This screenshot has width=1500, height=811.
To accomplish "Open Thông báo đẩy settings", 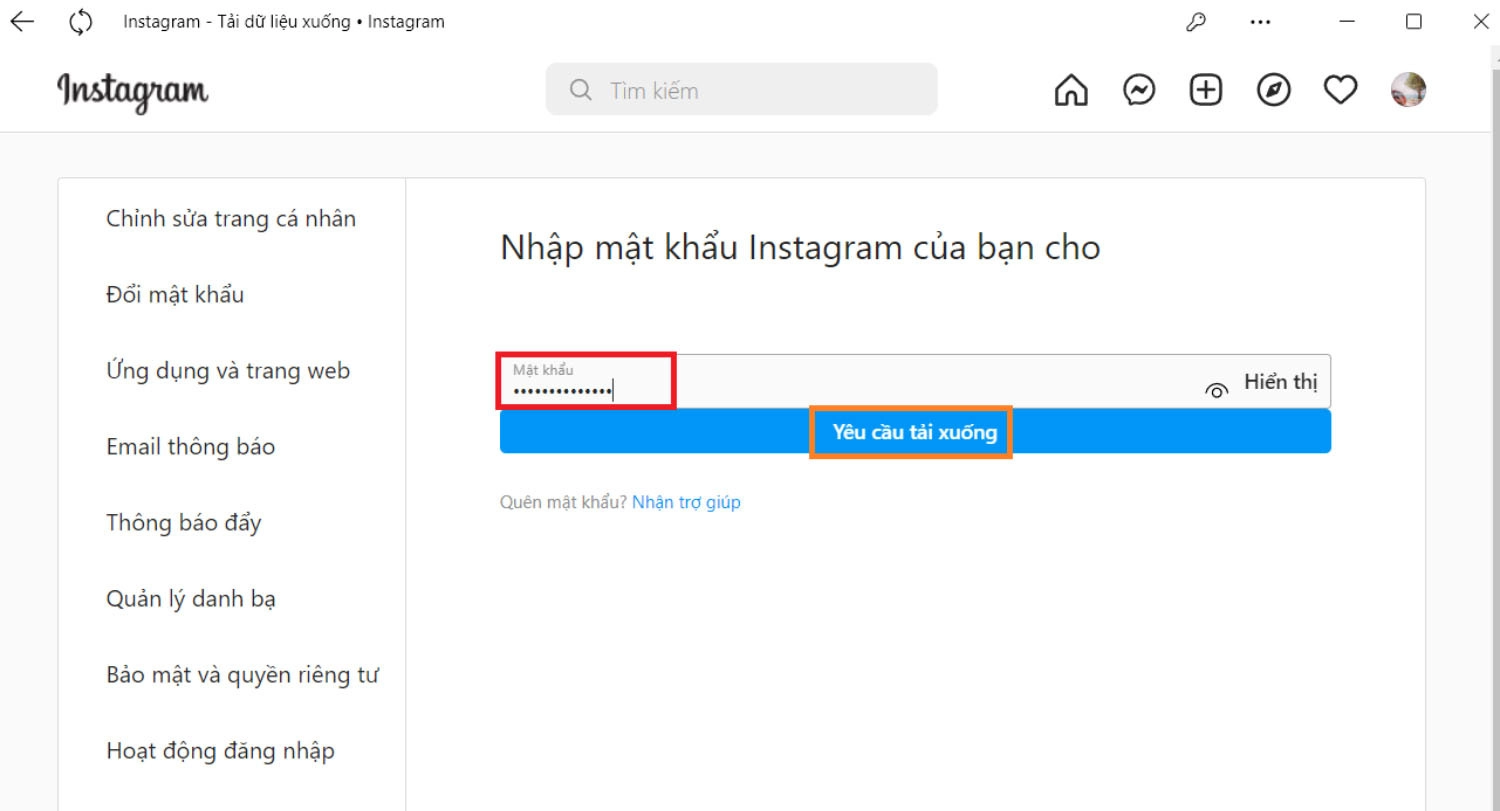I will point(184,523).
